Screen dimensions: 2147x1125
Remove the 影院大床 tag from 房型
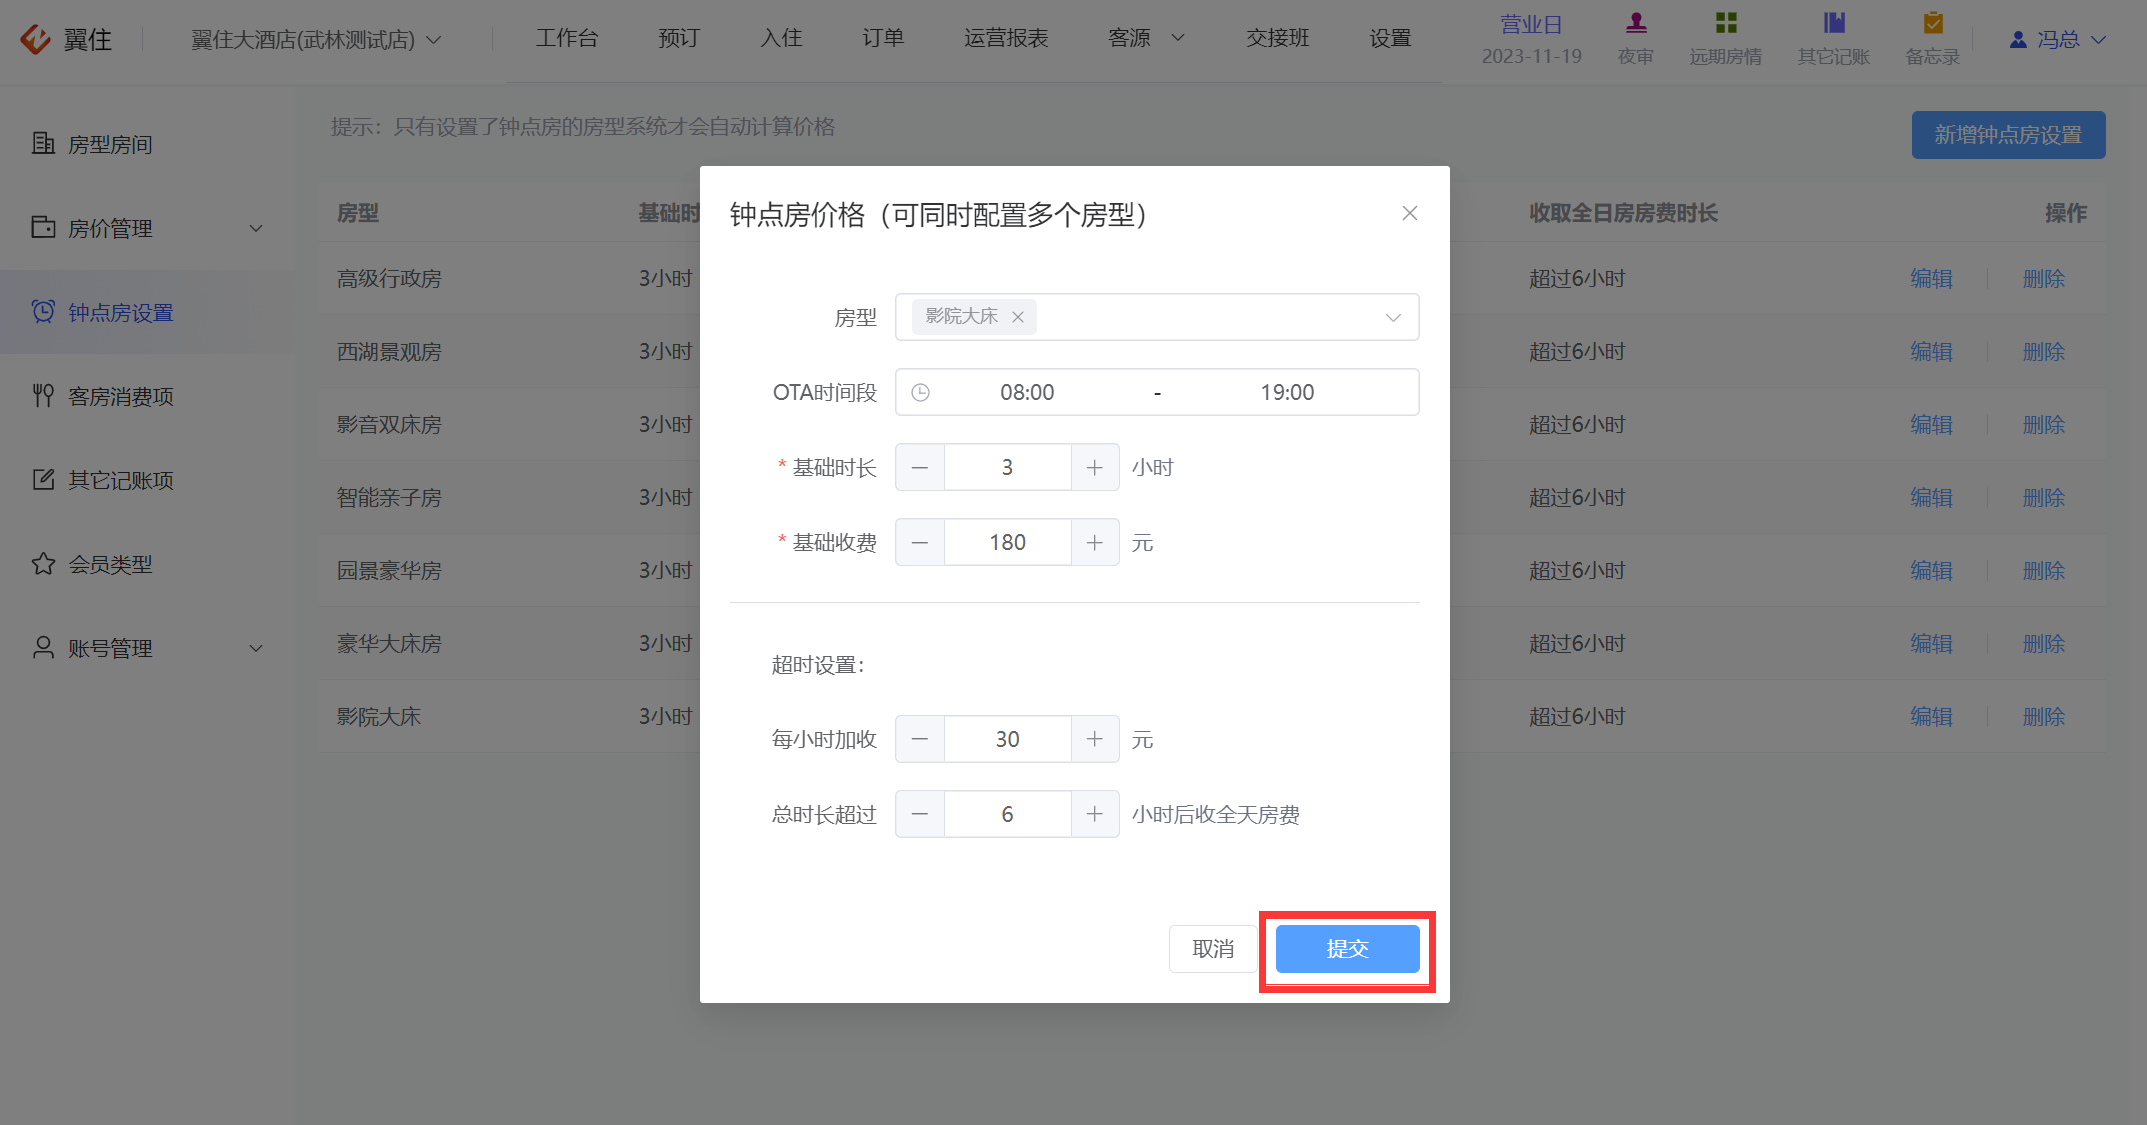tap(1018, 317)
